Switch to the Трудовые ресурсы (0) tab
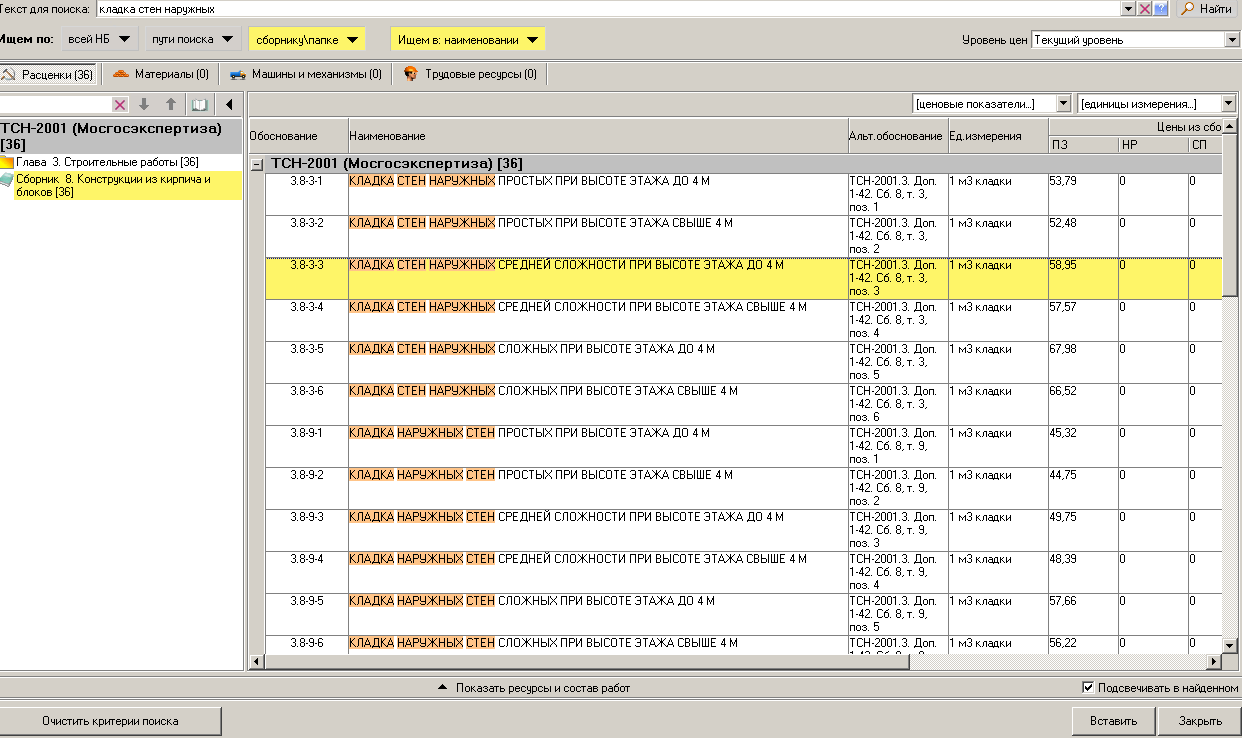The width and height of the screenshot is (1242, 738). tap(470, 74)
